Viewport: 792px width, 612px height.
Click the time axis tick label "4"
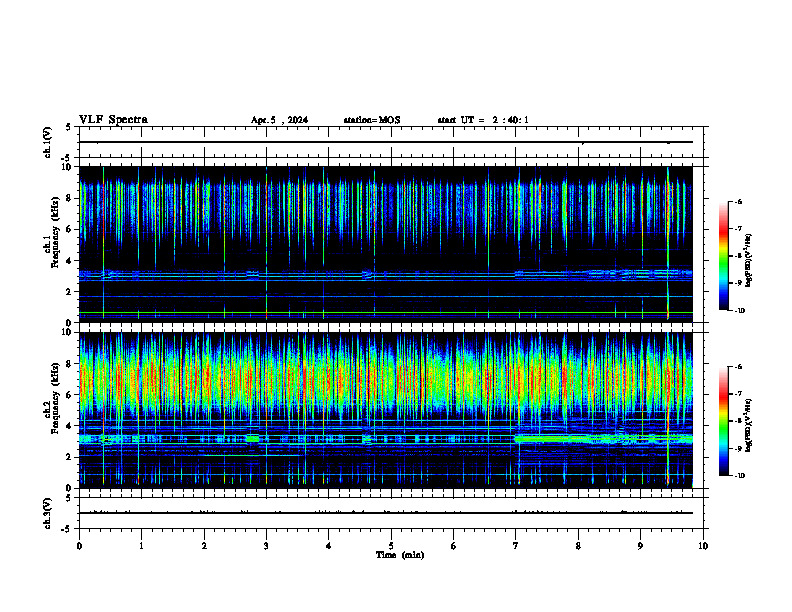(x=329, y=546)
